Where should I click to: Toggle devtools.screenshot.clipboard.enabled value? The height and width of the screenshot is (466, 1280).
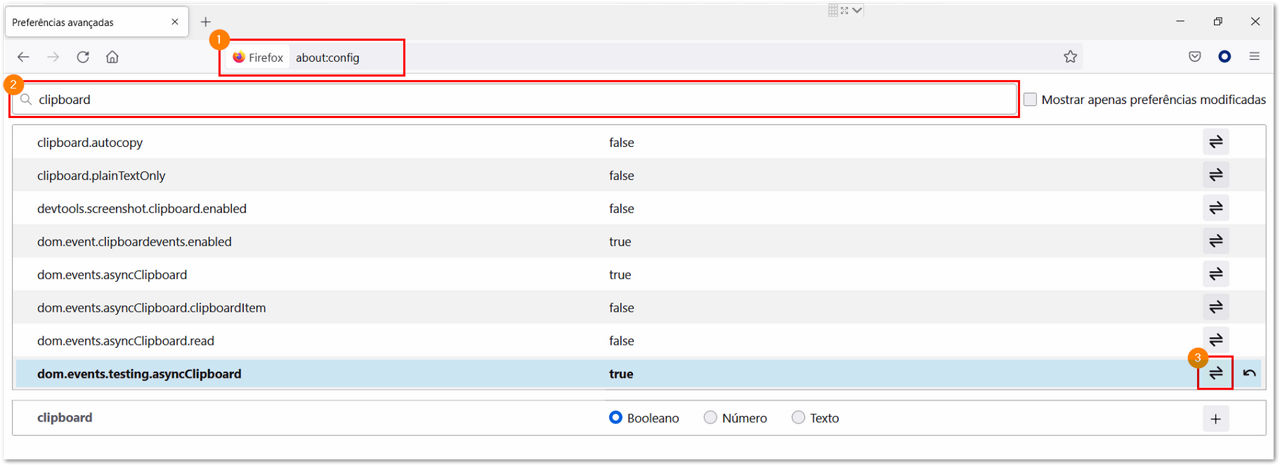(1216, 208)
